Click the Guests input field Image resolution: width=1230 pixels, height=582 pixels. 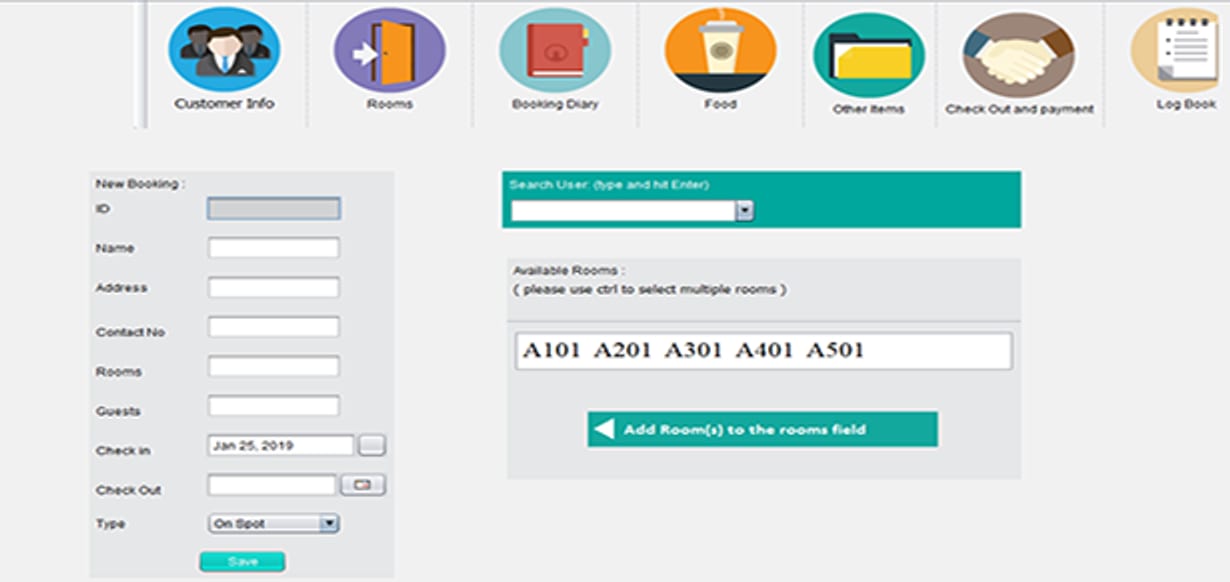(x=274, y=406)
